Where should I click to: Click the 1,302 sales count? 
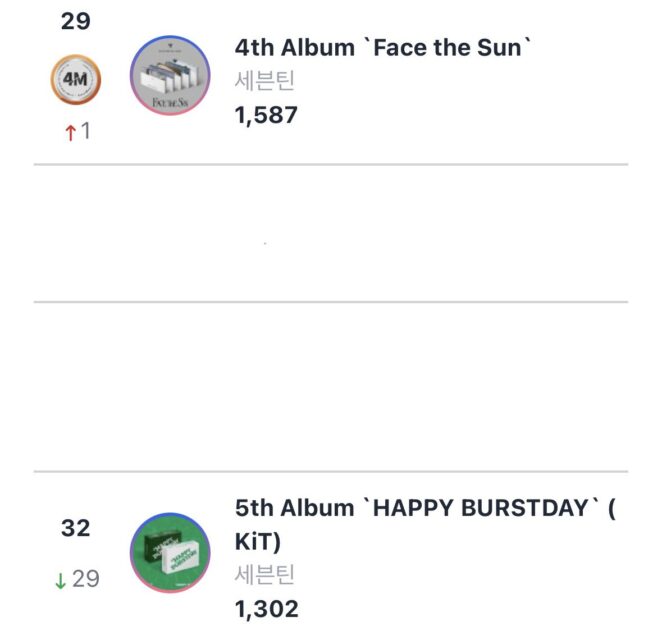[x=266, y=608]
